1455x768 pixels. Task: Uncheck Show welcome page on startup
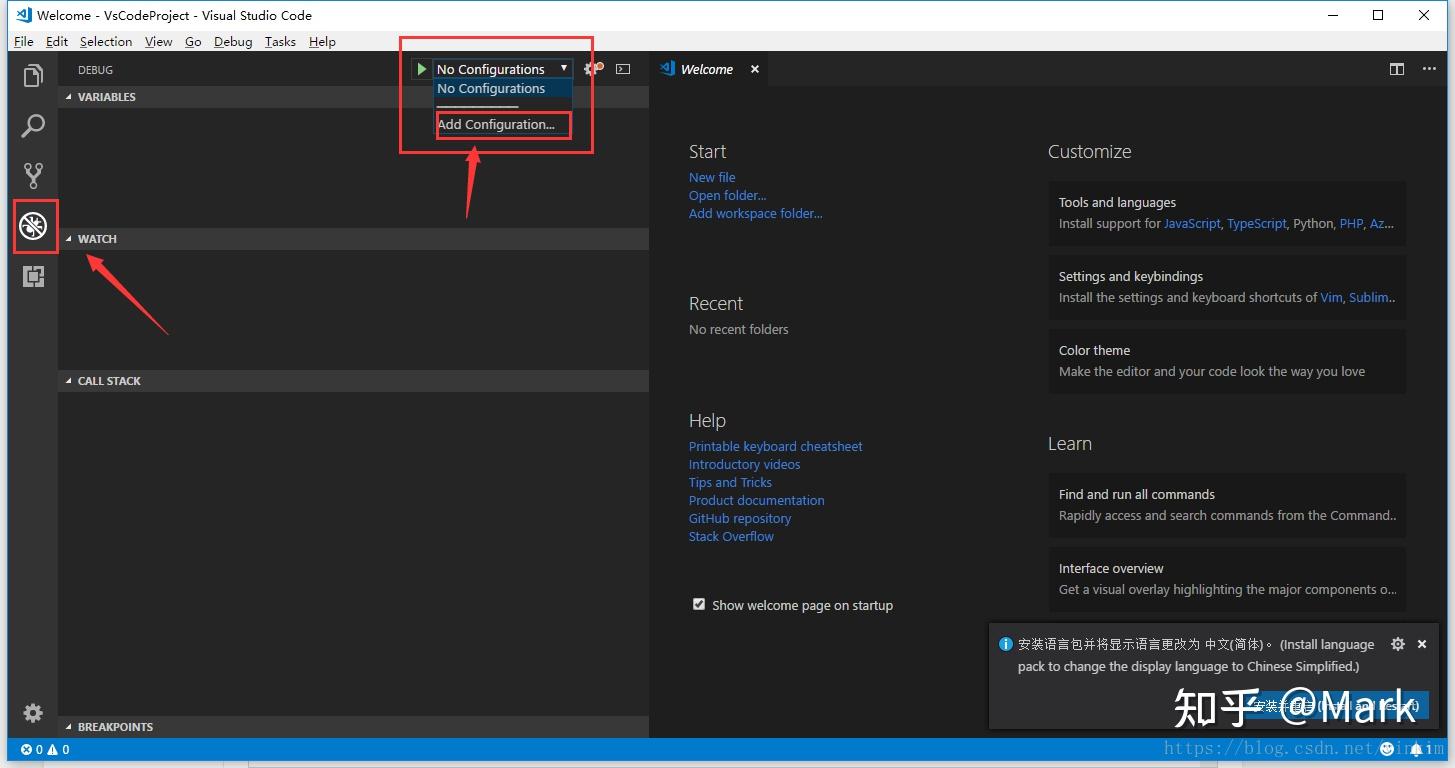tap(699, 605)
